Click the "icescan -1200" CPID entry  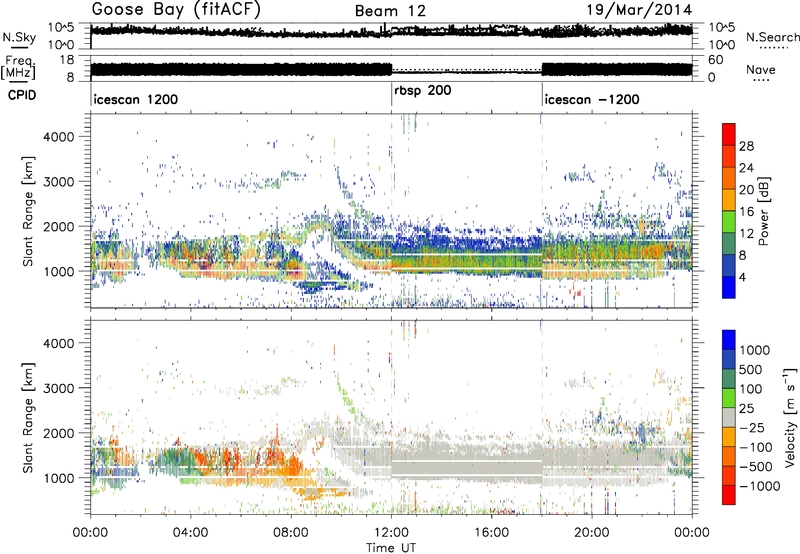click(592, 99)
